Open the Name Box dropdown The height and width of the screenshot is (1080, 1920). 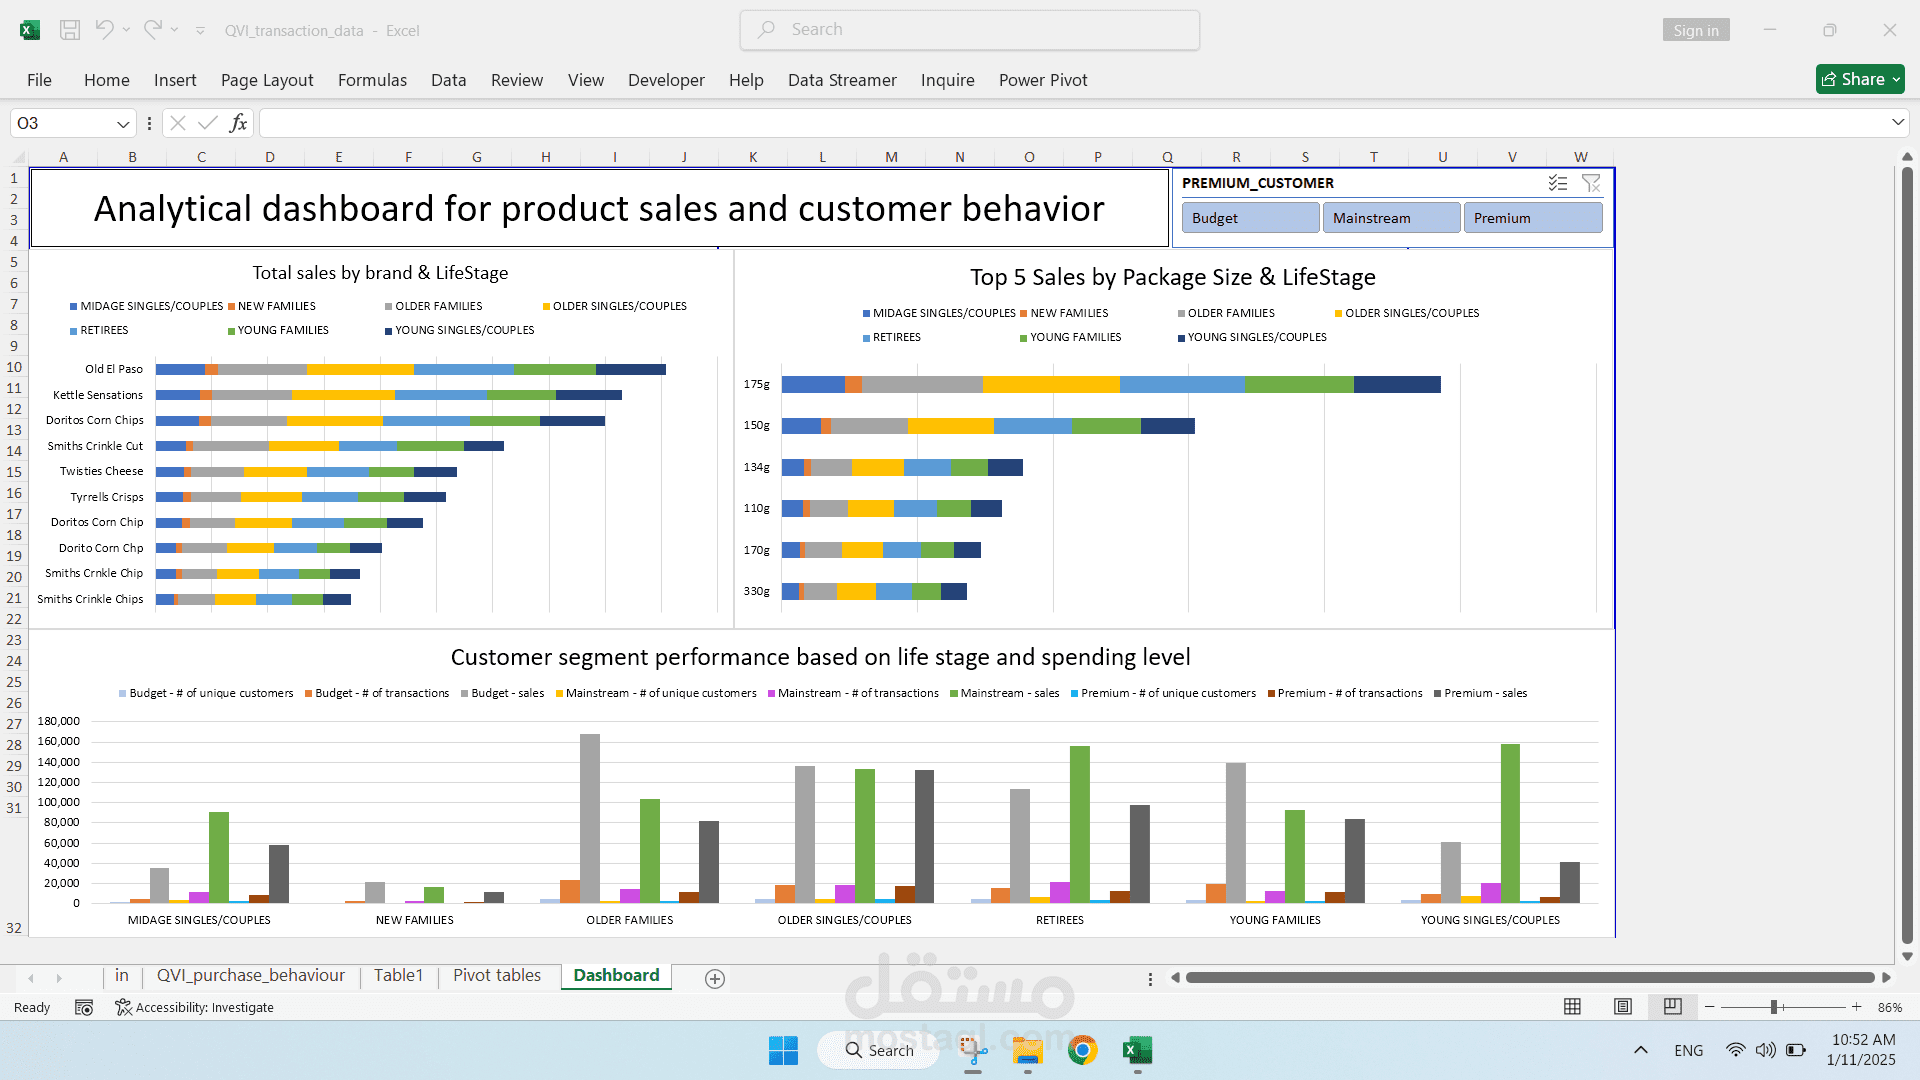click(x=122, y=123)
